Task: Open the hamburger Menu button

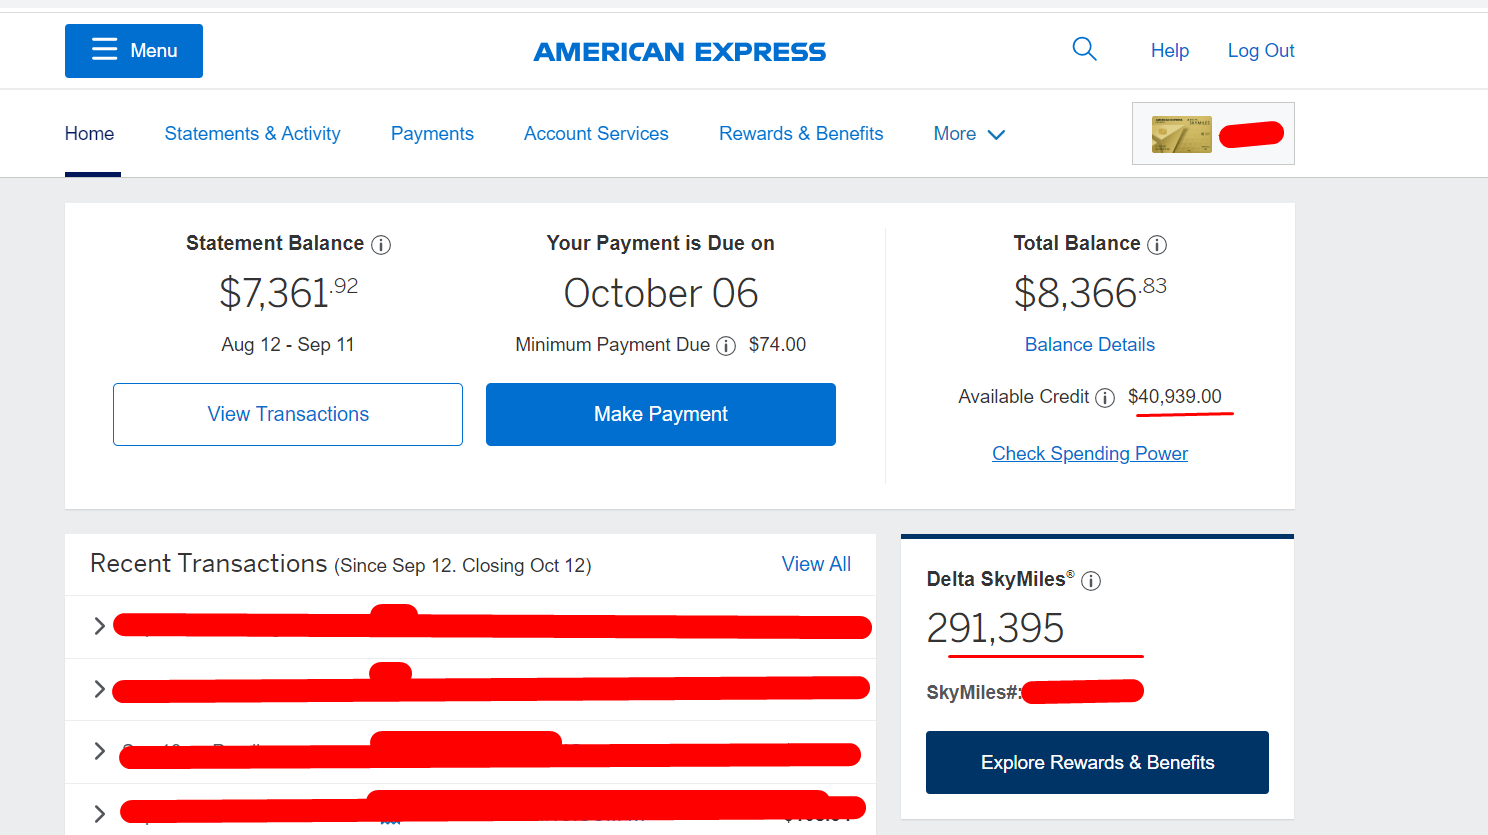Action: [134, 51]
